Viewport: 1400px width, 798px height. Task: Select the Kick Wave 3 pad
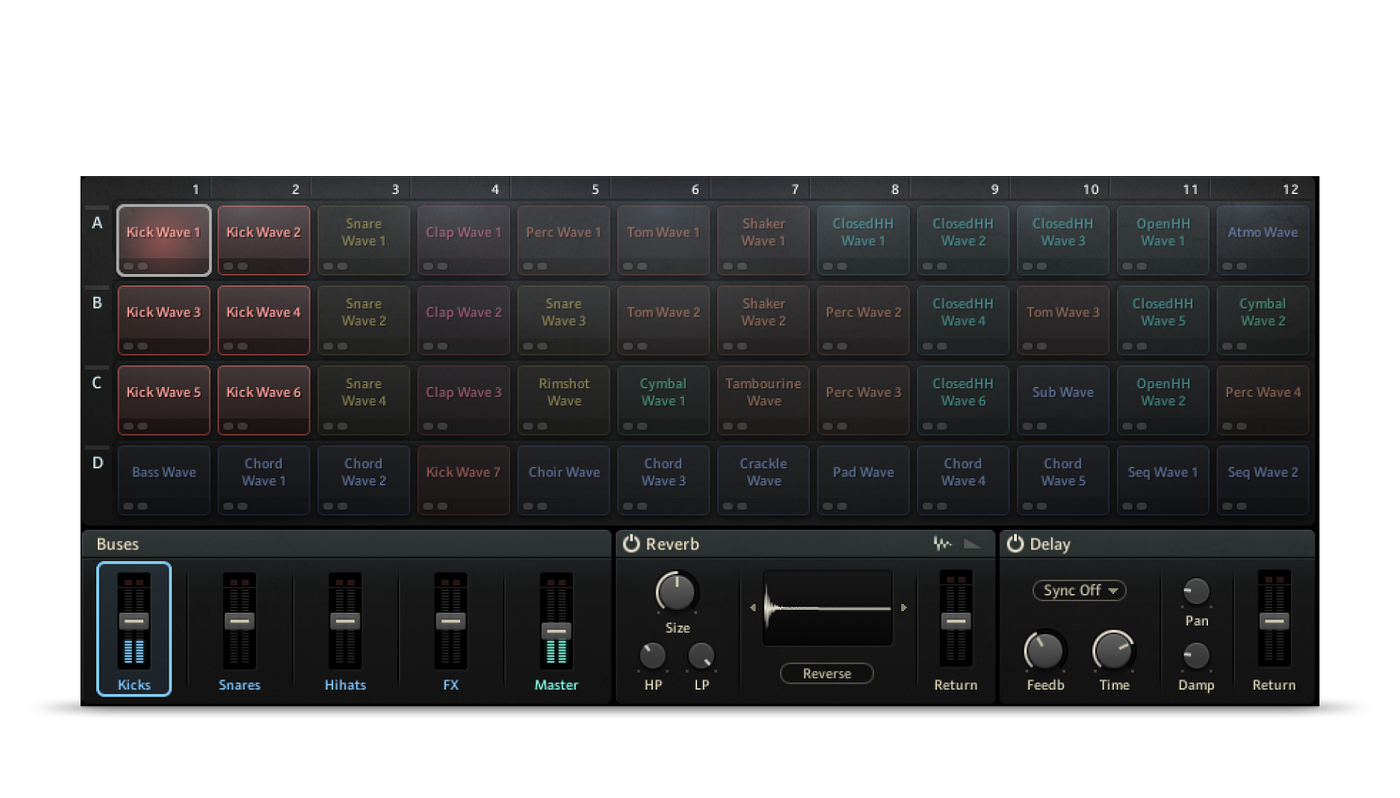coord(164,320)
